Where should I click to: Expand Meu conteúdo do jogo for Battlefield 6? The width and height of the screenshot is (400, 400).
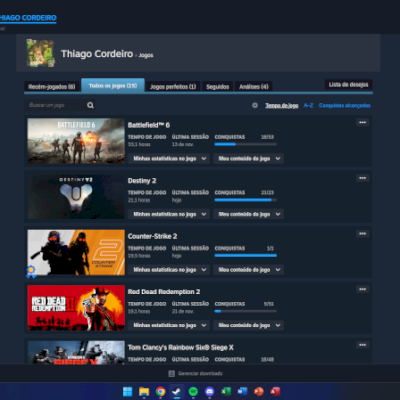coord(249,159)
